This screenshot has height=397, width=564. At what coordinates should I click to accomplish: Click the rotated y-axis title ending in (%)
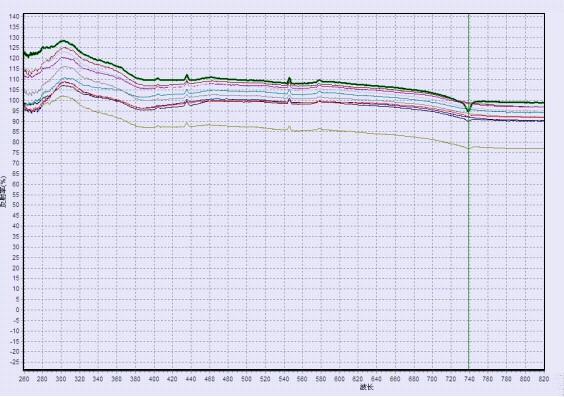tap(3, 192)
